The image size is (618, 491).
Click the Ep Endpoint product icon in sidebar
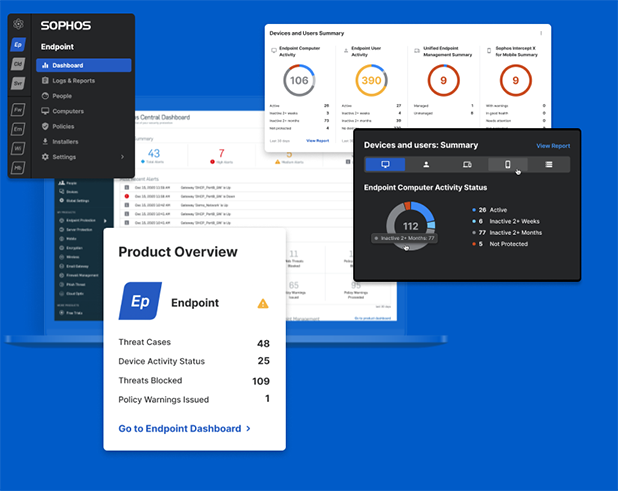point(18,45)
